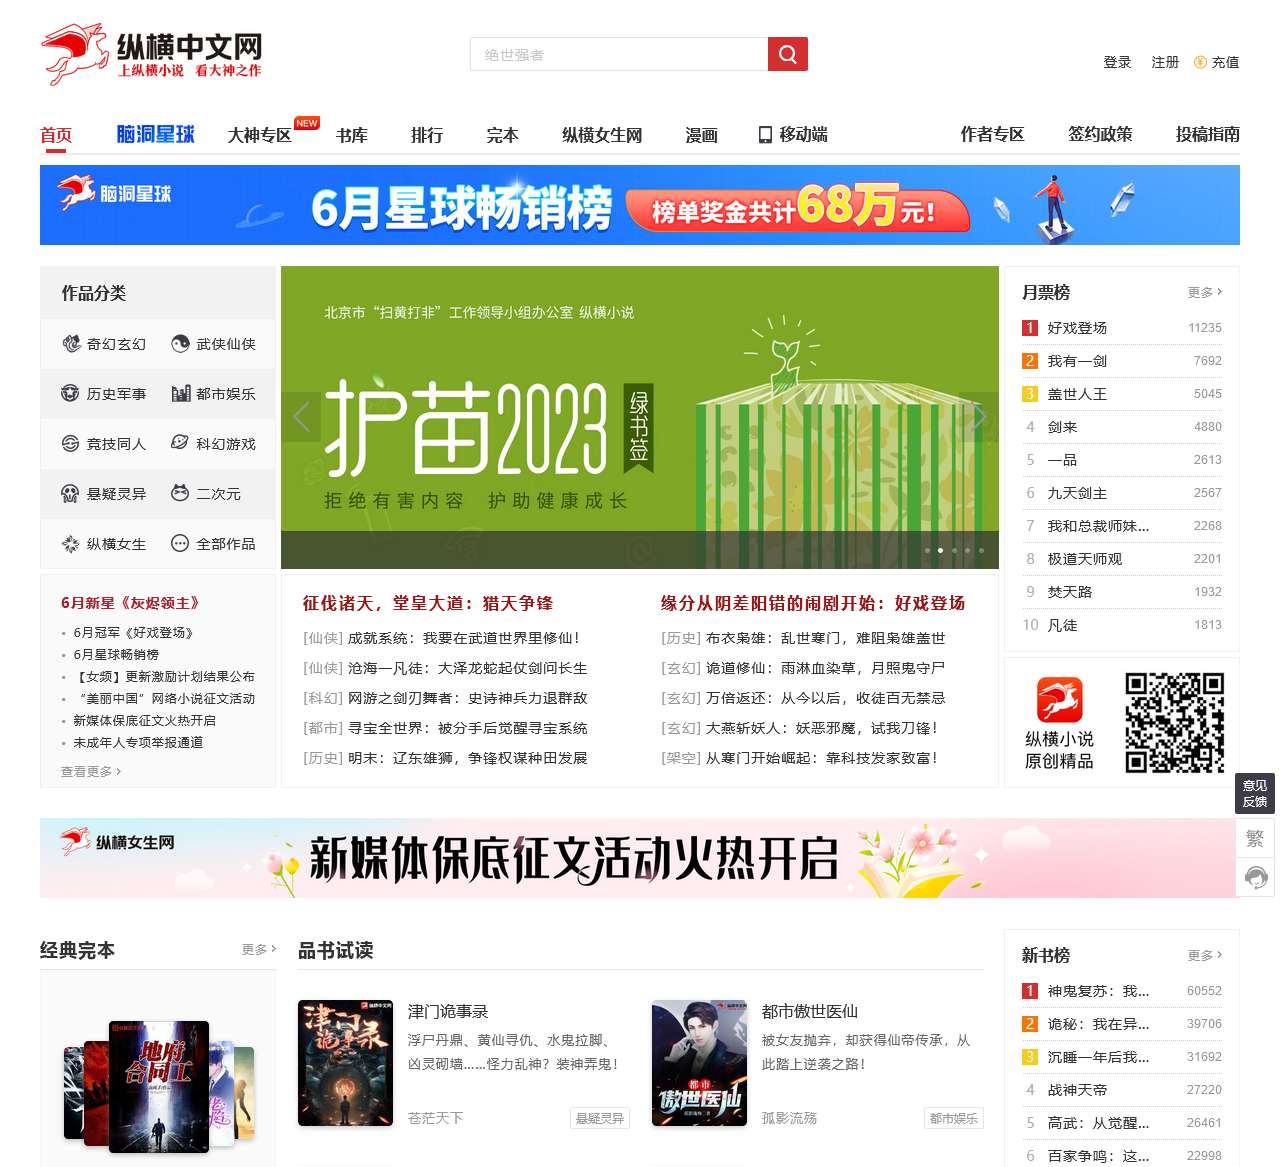Click the 纵横中文网 Pegasus logo

152,54
